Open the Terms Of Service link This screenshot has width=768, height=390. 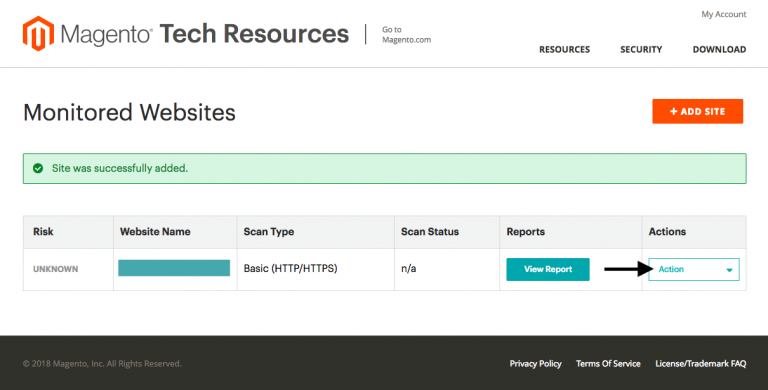tap(608, 364)
